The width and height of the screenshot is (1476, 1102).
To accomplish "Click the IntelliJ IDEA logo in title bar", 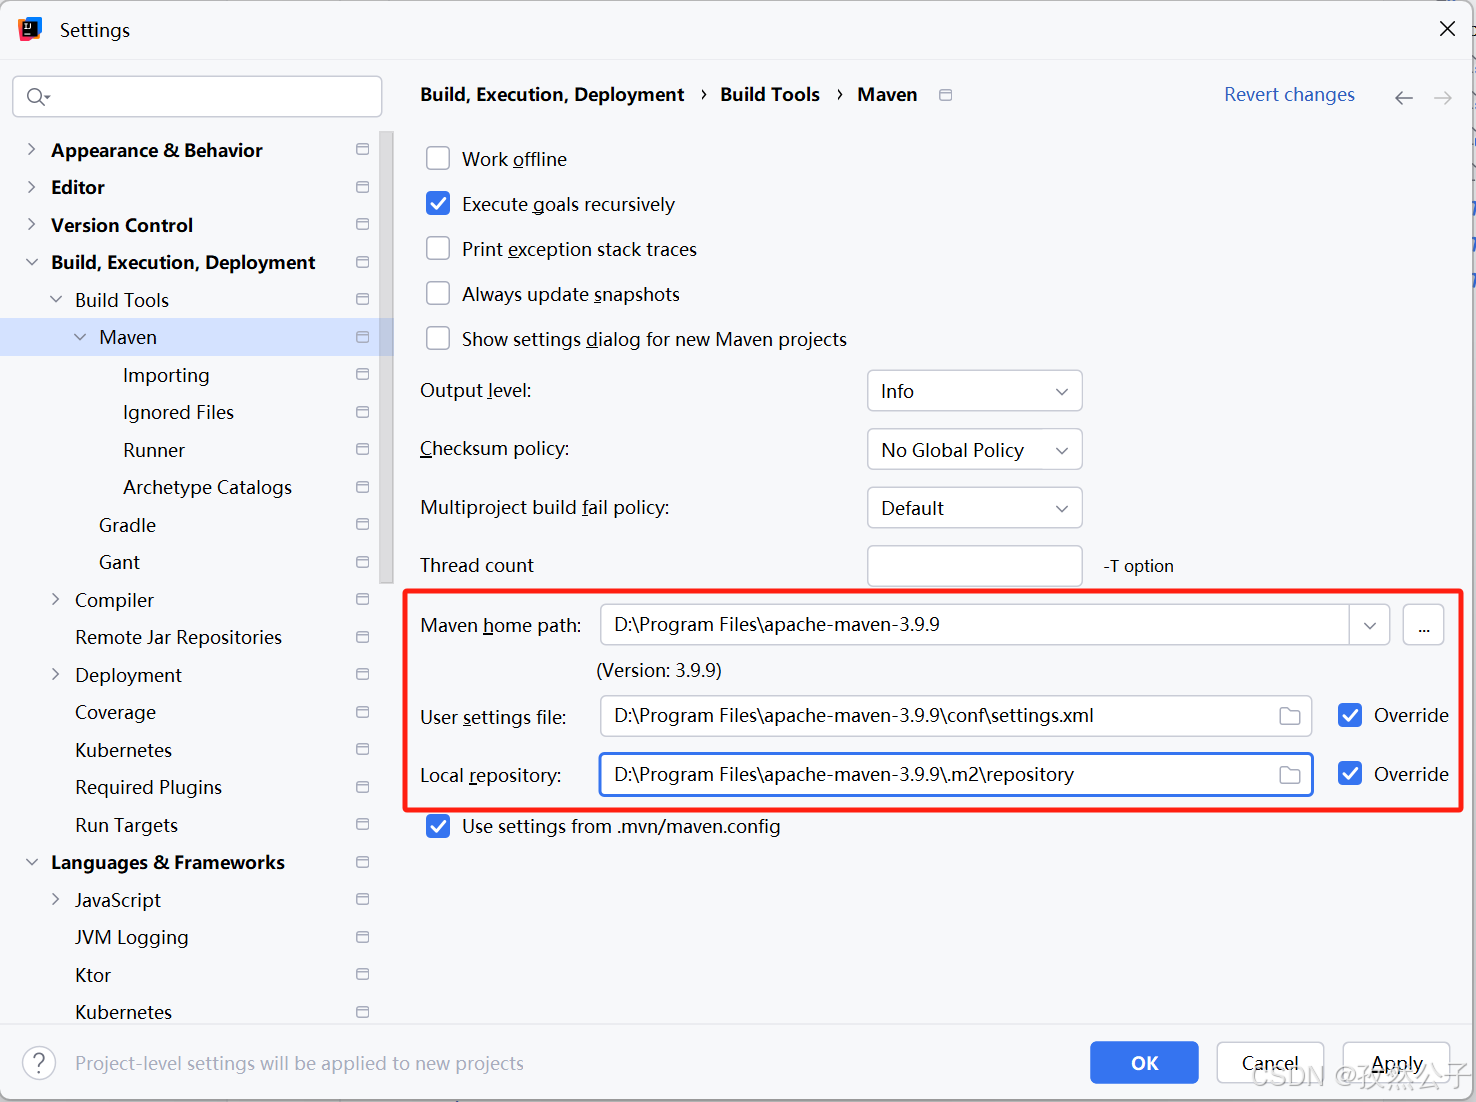I will click(30, 29).
